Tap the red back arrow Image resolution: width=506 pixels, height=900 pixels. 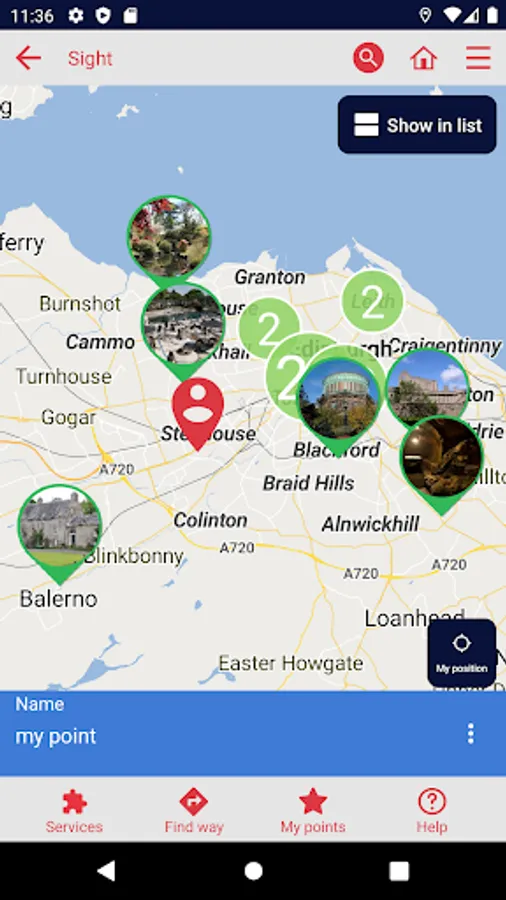point(28,58)
